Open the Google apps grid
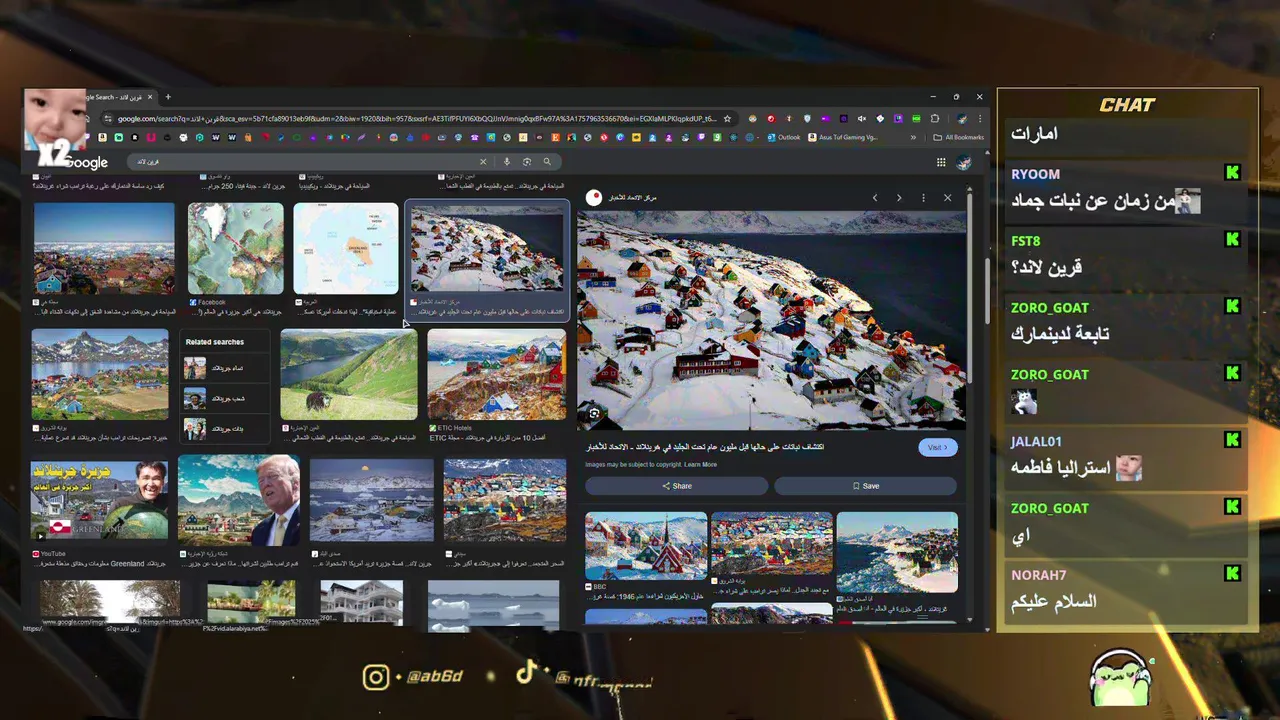The height and width of the screenshot is (720, 1280). pos(941,162)
